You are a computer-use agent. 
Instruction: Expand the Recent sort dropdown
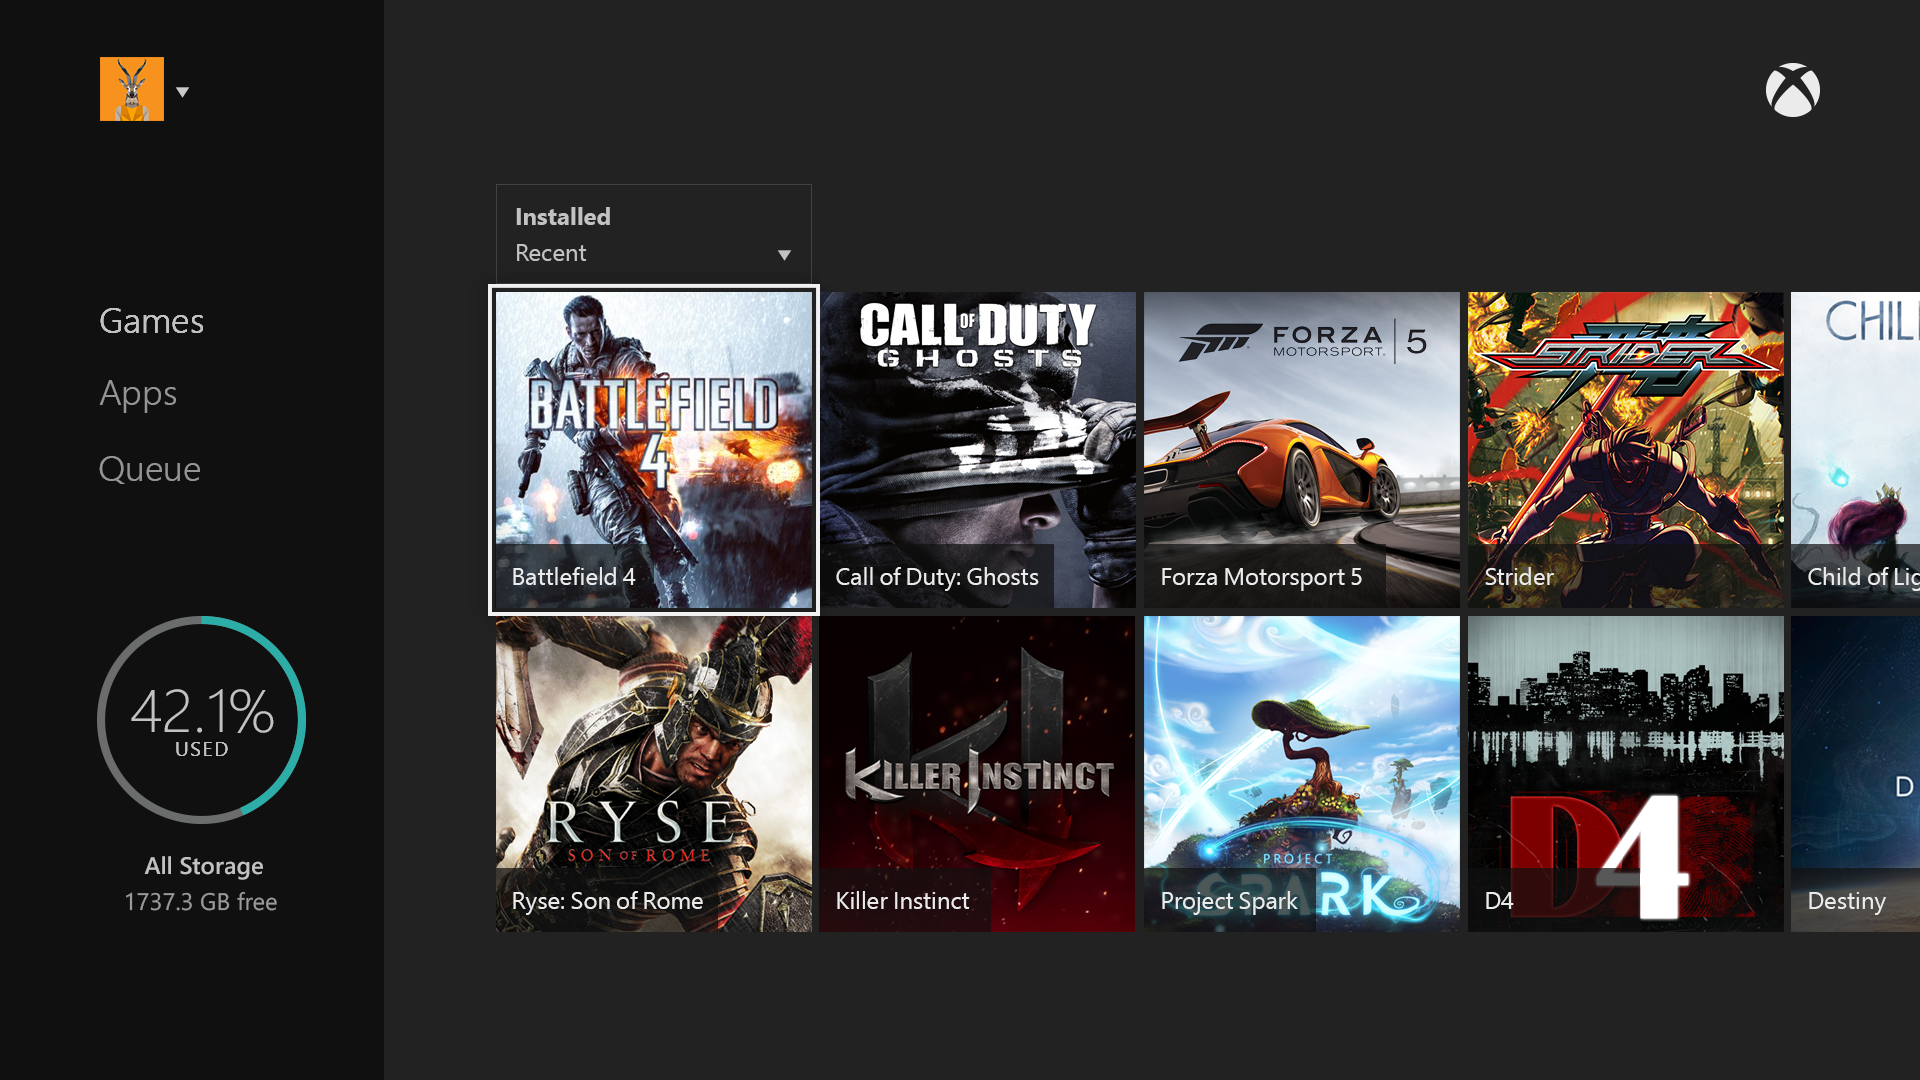(x=785, y=255)
